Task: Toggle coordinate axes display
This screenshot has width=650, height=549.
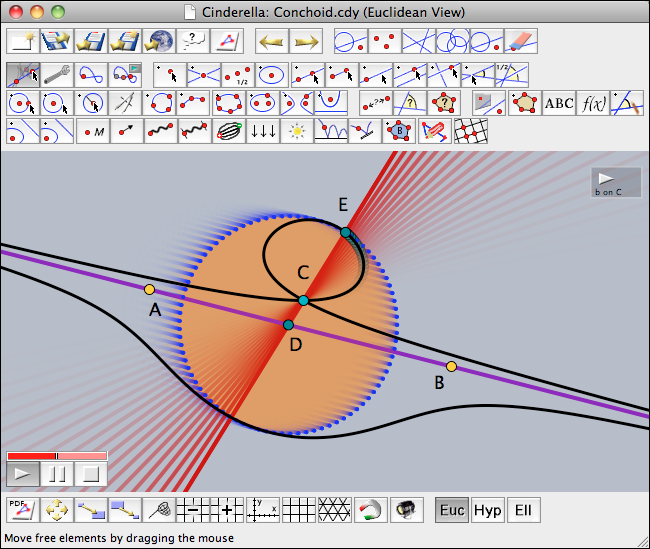Action: pos(263,510)
